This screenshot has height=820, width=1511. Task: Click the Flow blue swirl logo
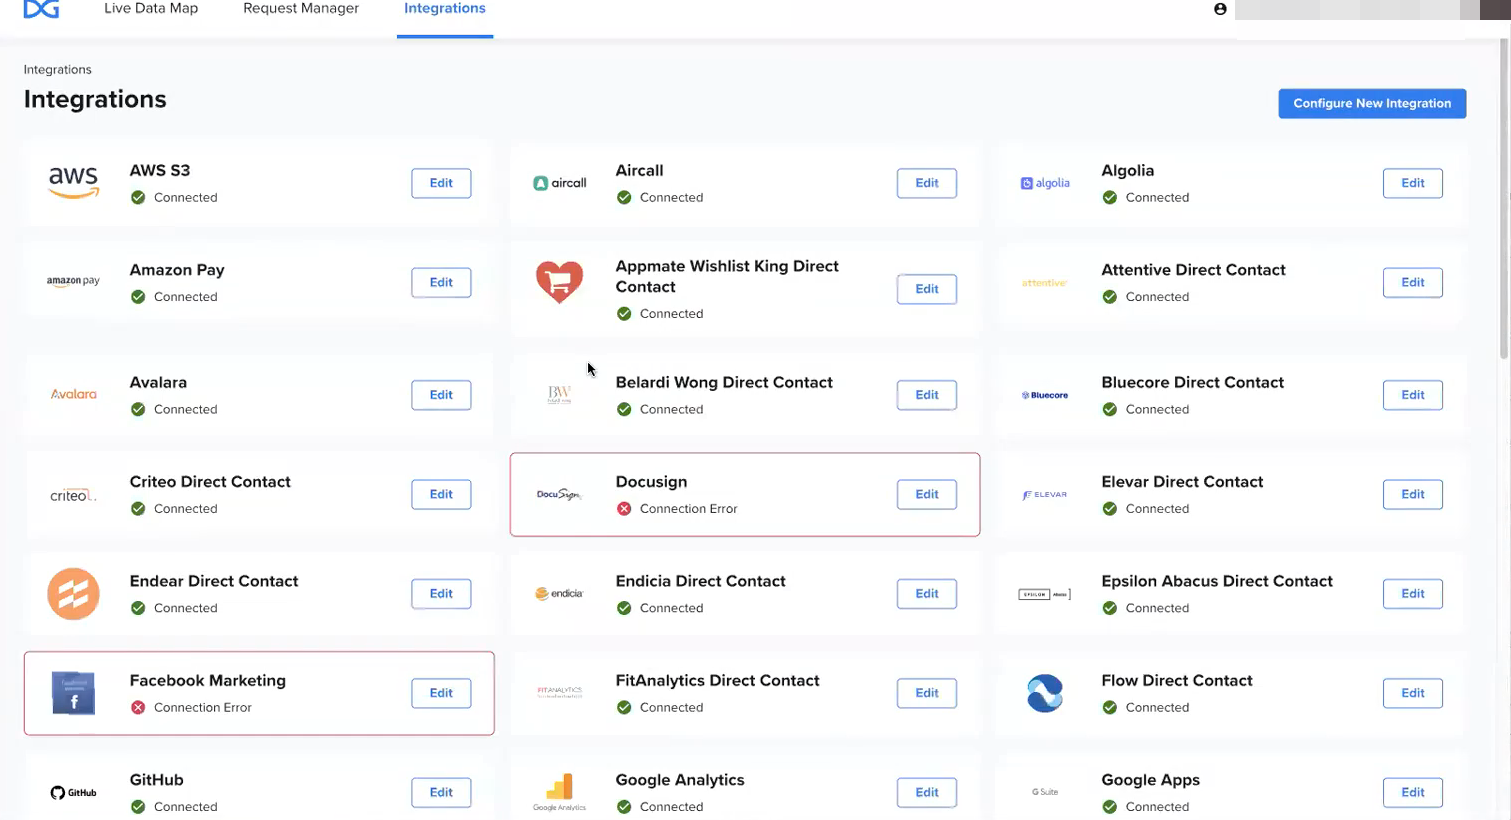coord(1045,693)
